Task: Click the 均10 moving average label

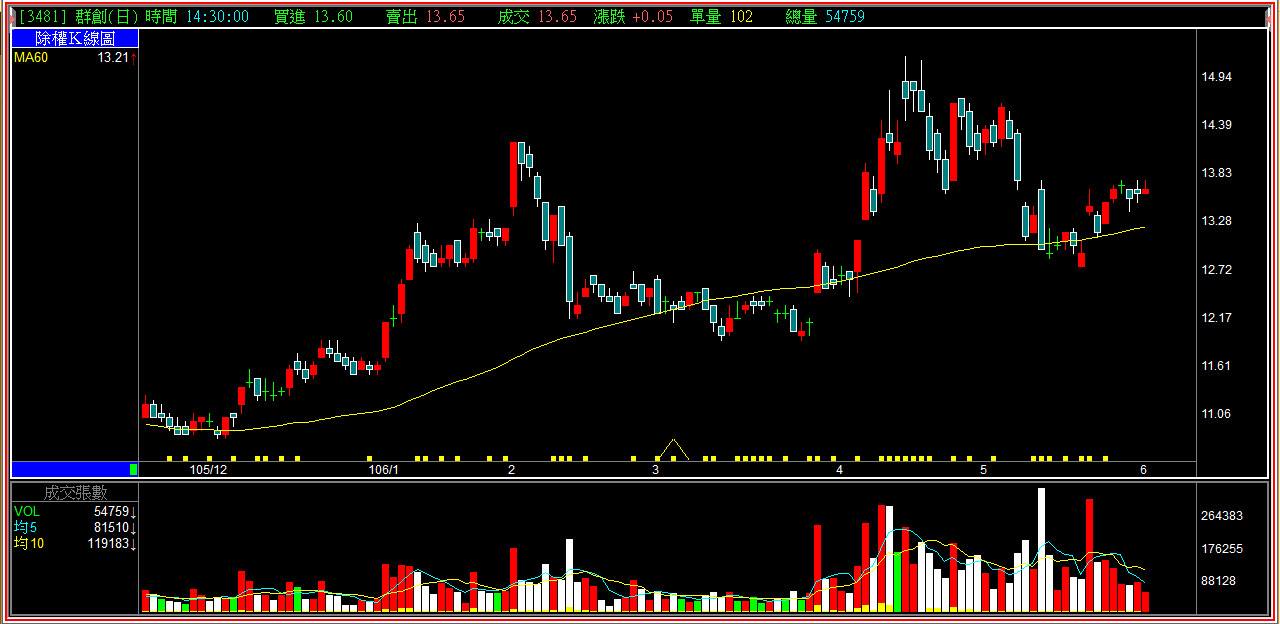Action: (26, 543)
